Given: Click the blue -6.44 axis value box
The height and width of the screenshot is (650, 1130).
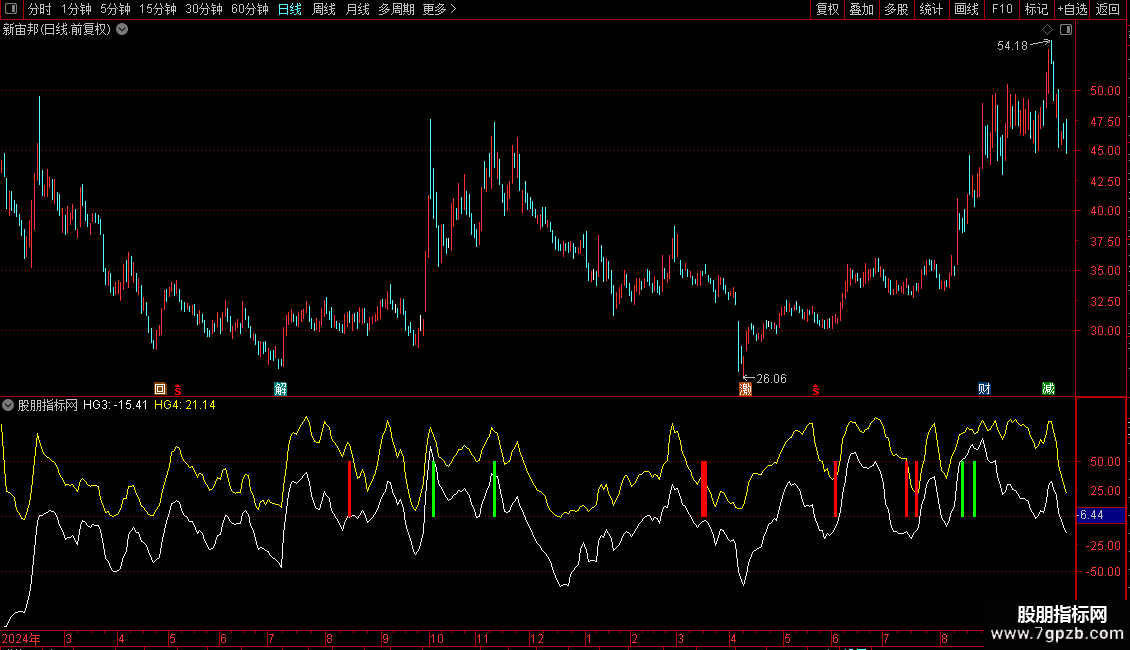Looking at the screenshot, I should 1100,515.
